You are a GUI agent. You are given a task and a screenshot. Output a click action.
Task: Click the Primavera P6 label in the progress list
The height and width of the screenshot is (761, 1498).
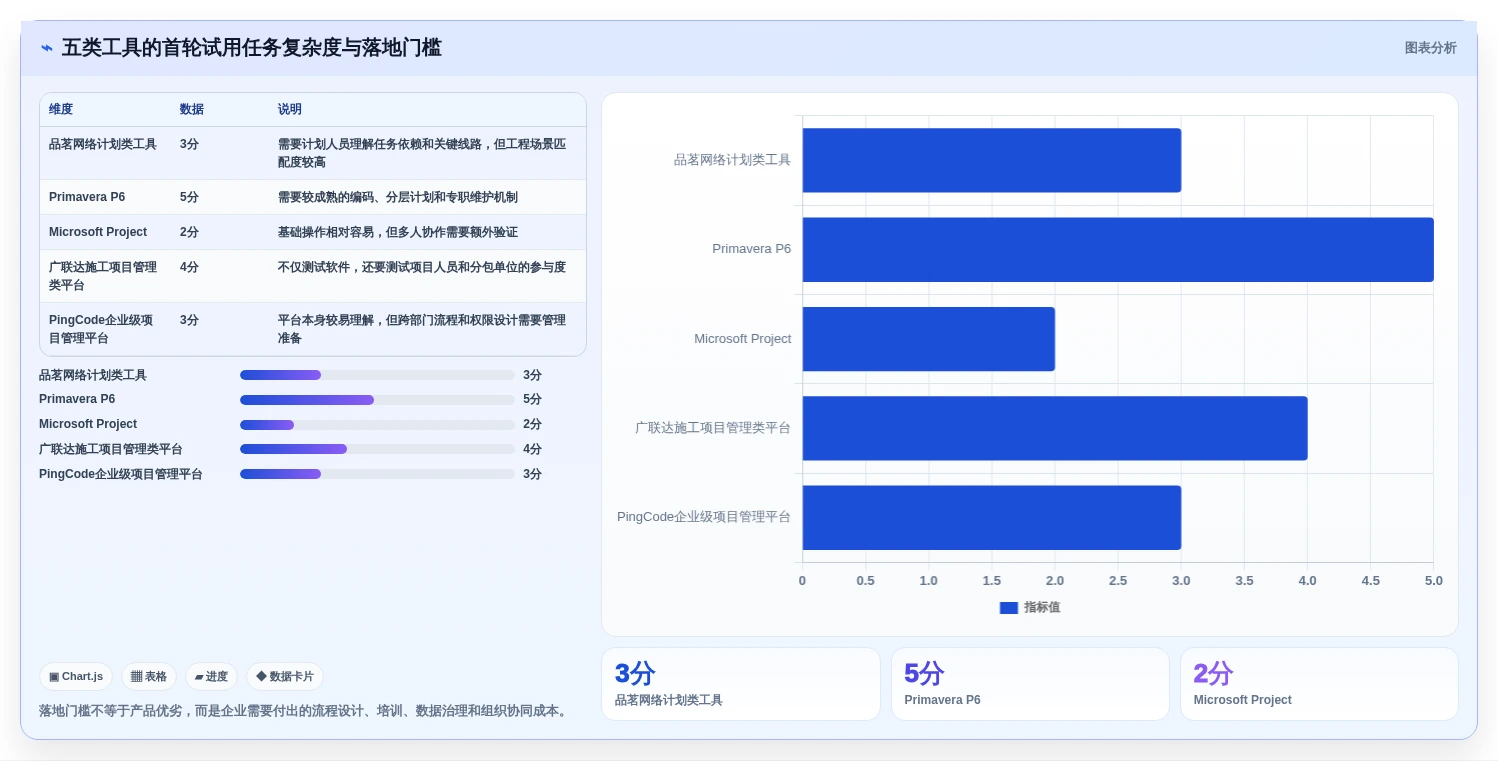pos(77,399)
